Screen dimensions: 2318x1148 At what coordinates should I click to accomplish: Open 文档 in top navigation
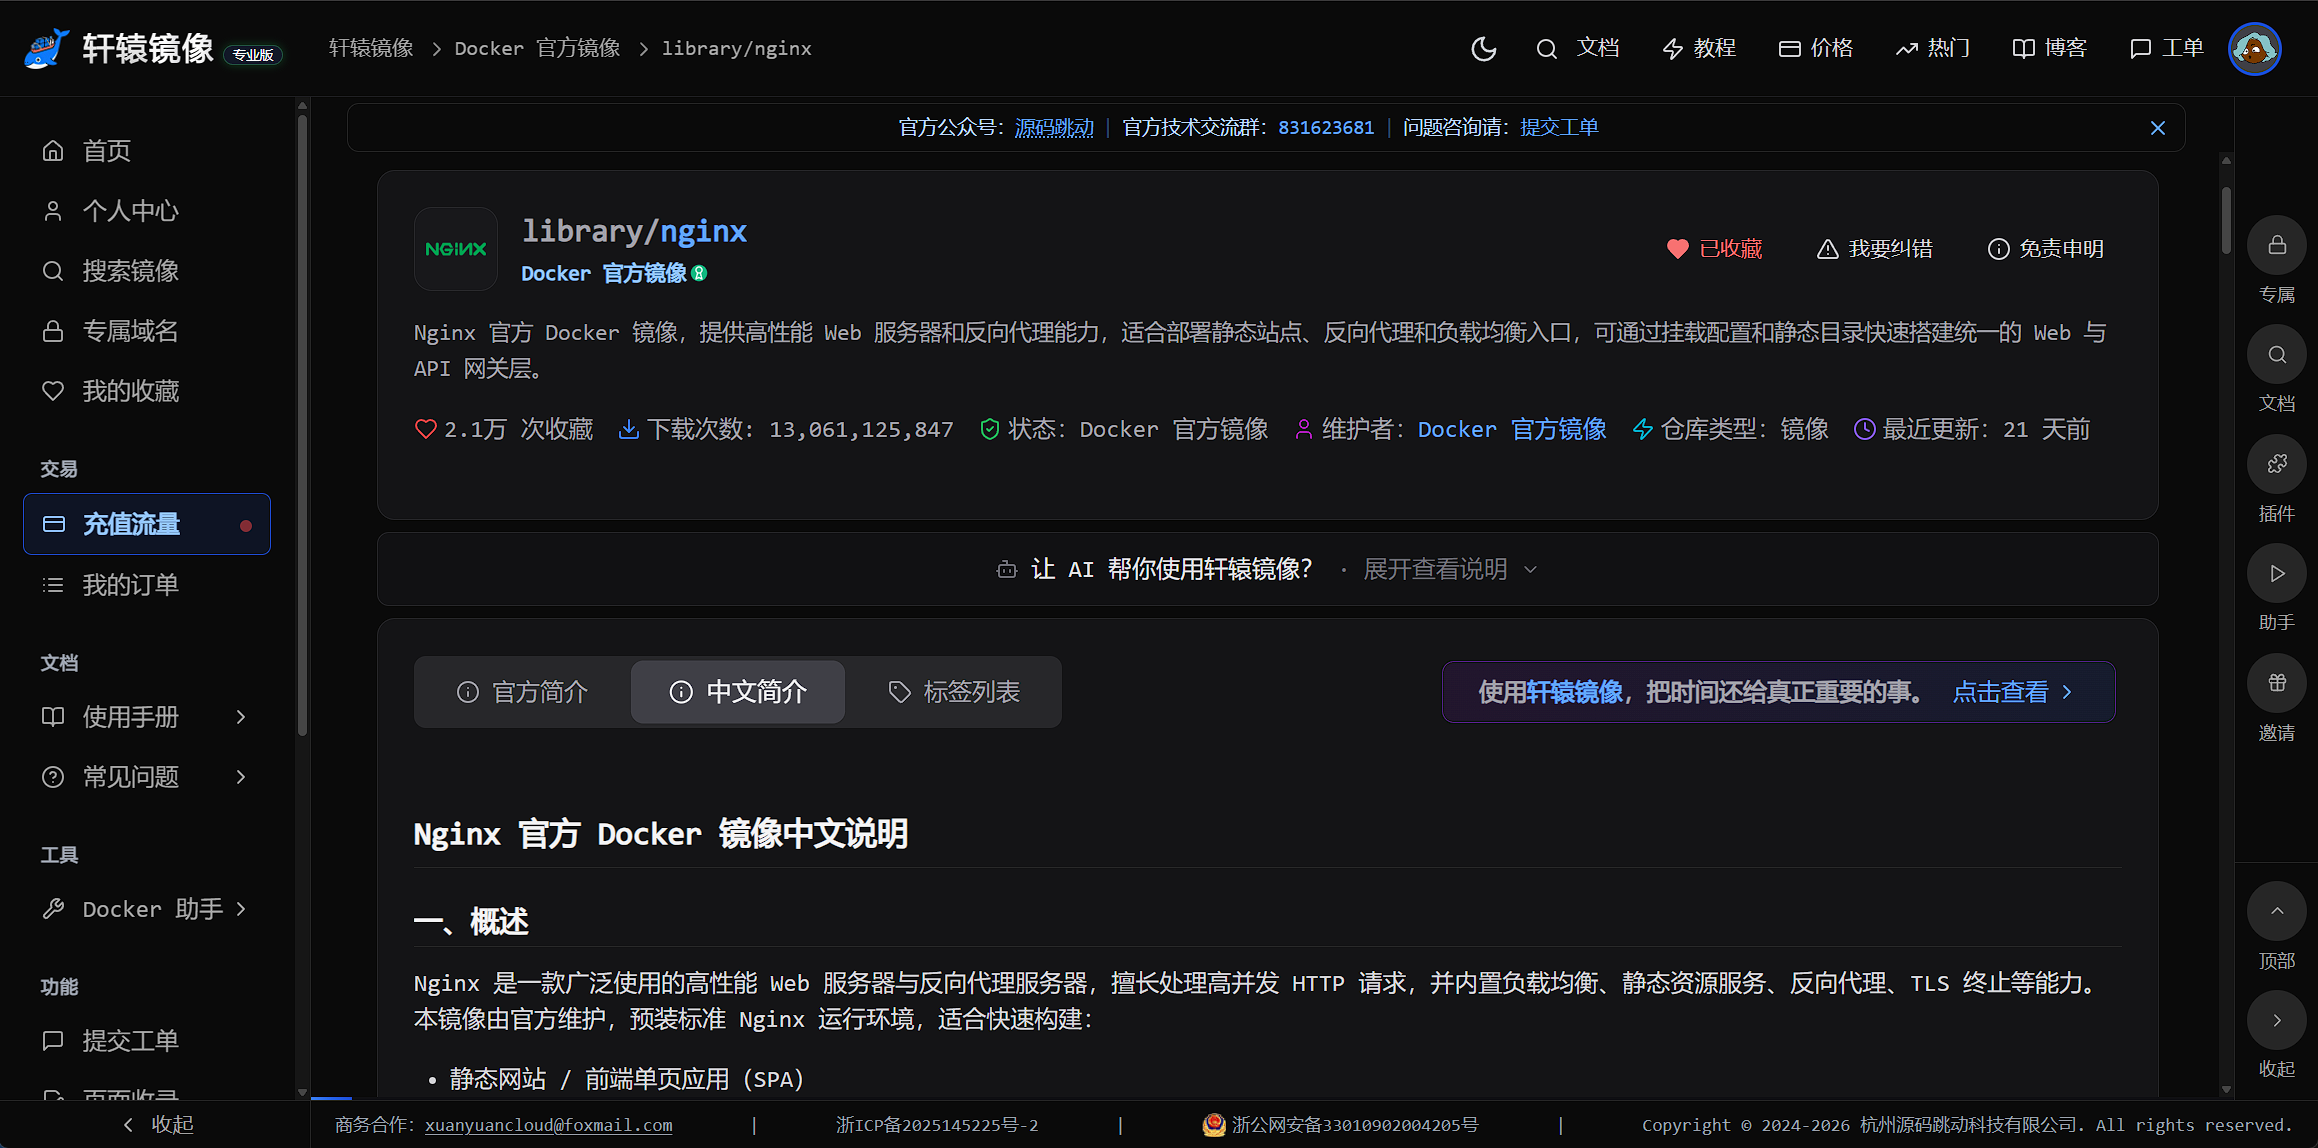tap(1598, 48)
